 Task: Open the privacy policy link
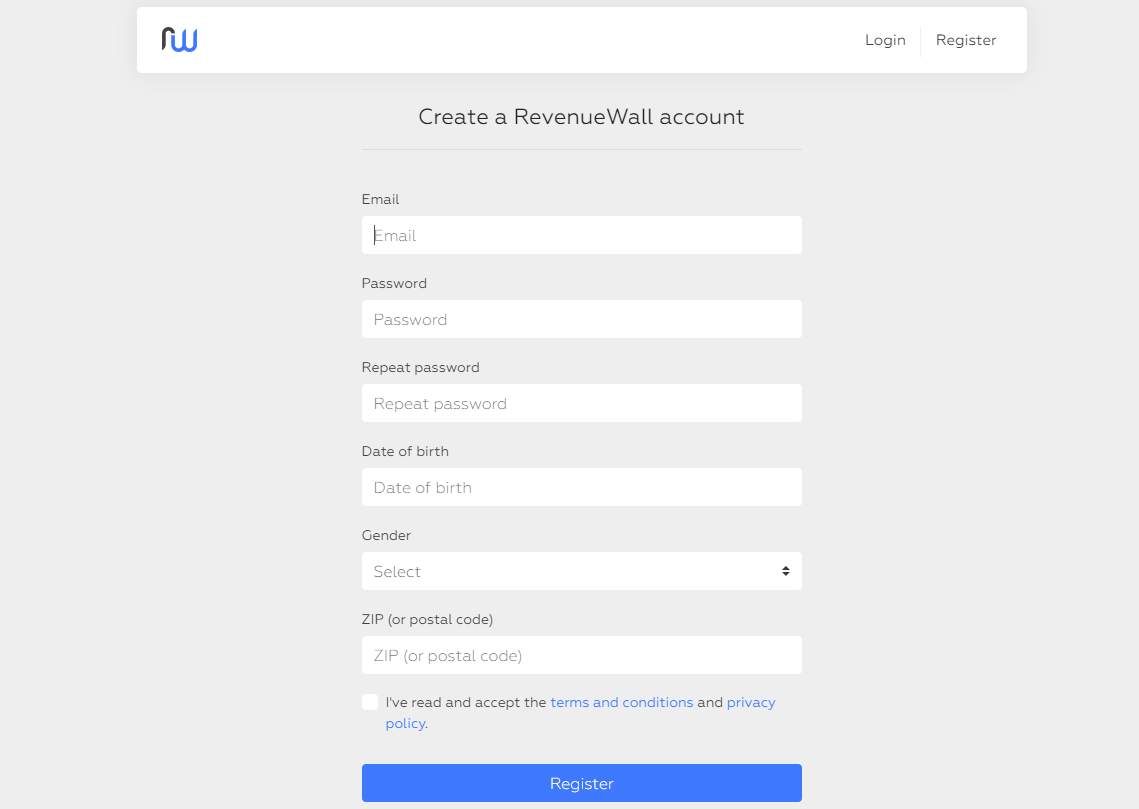click(751, 702)
